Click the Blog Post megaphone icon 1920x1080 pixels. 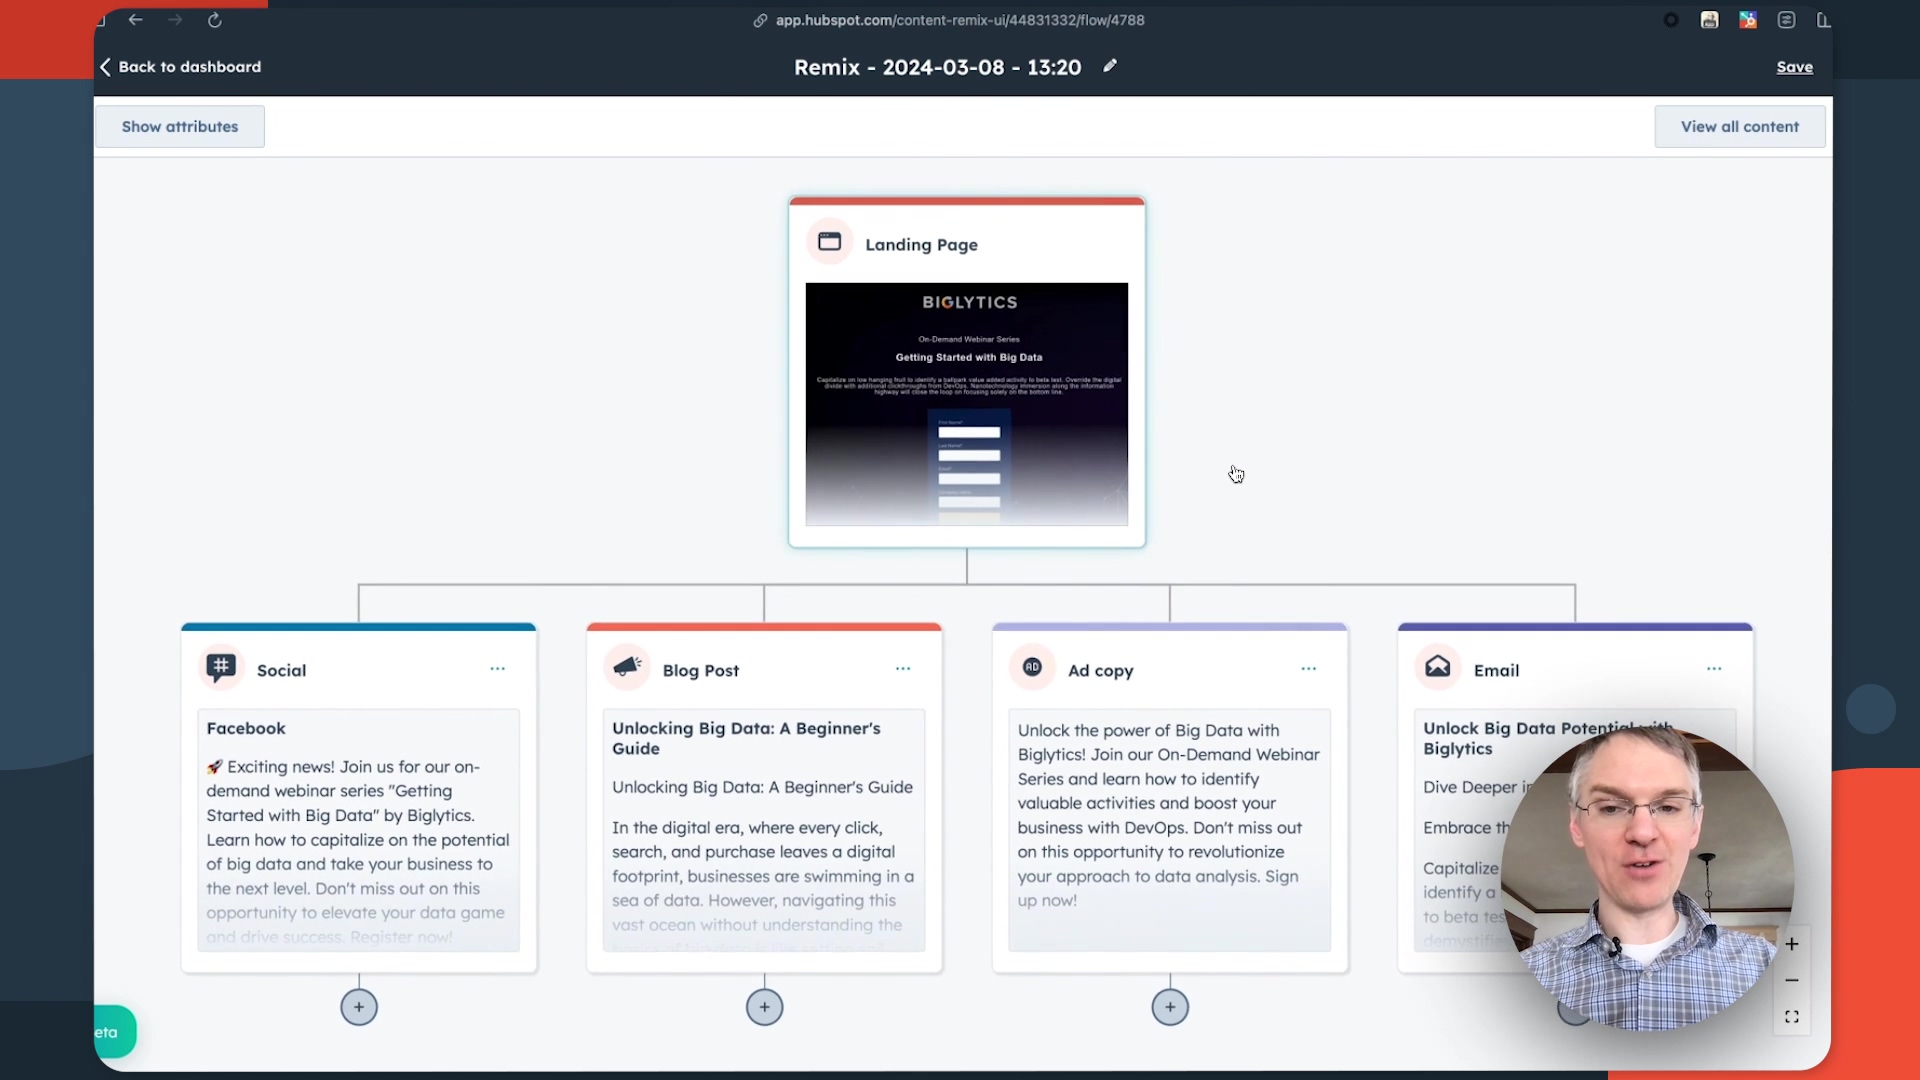[626, 669]
